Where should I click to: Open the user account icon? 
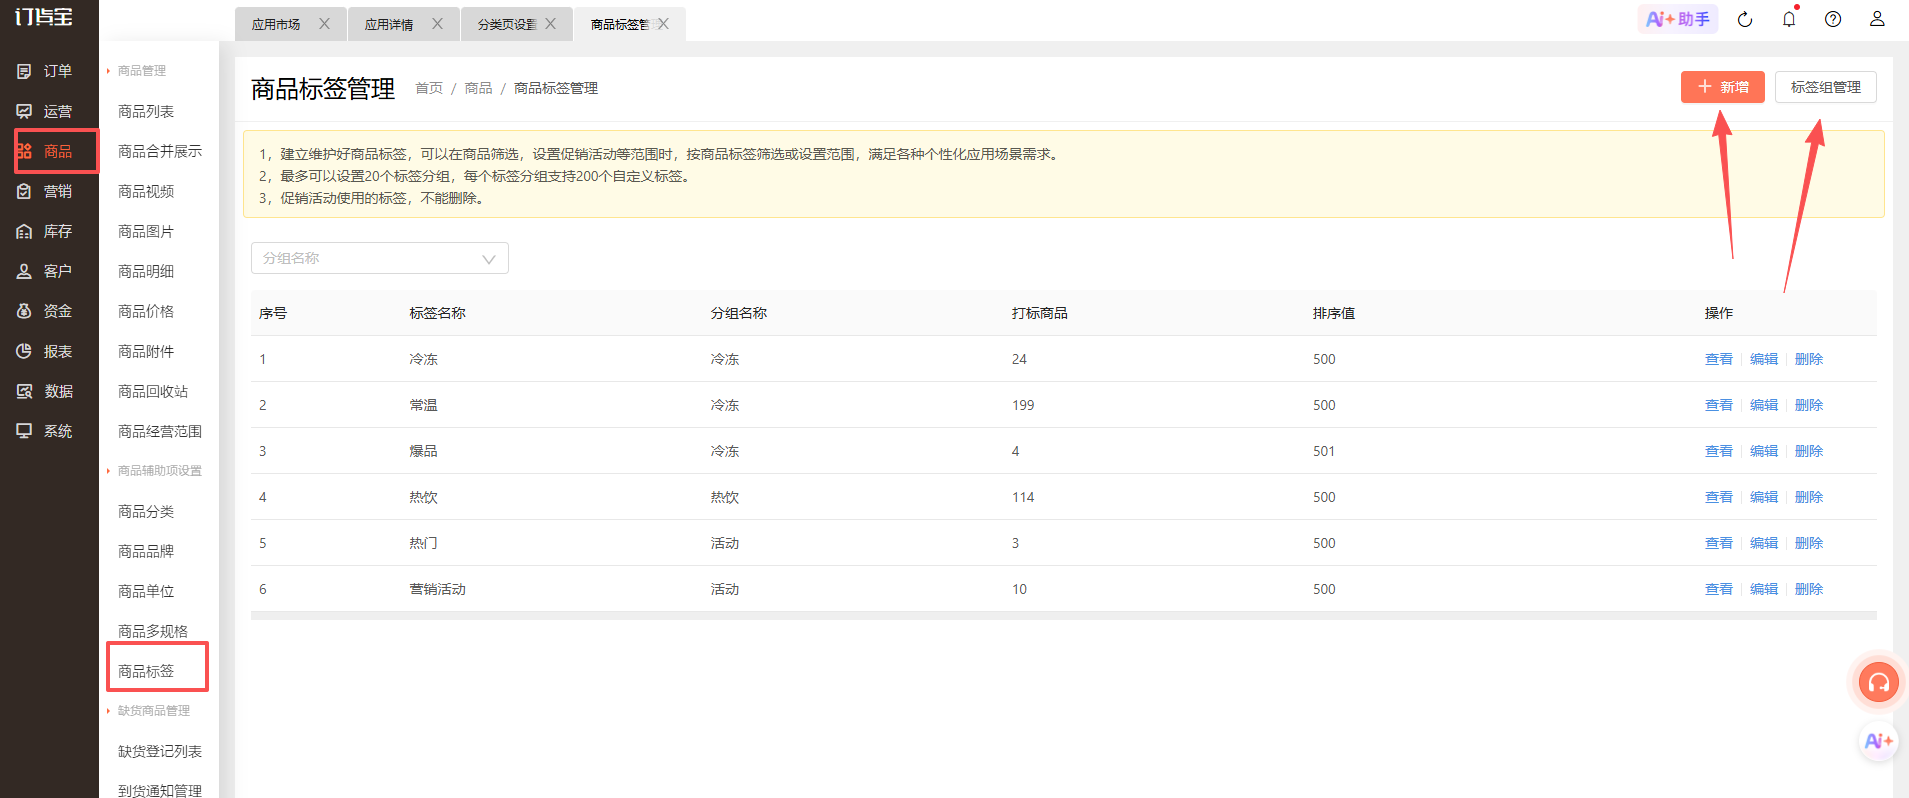coord(1877,19)
